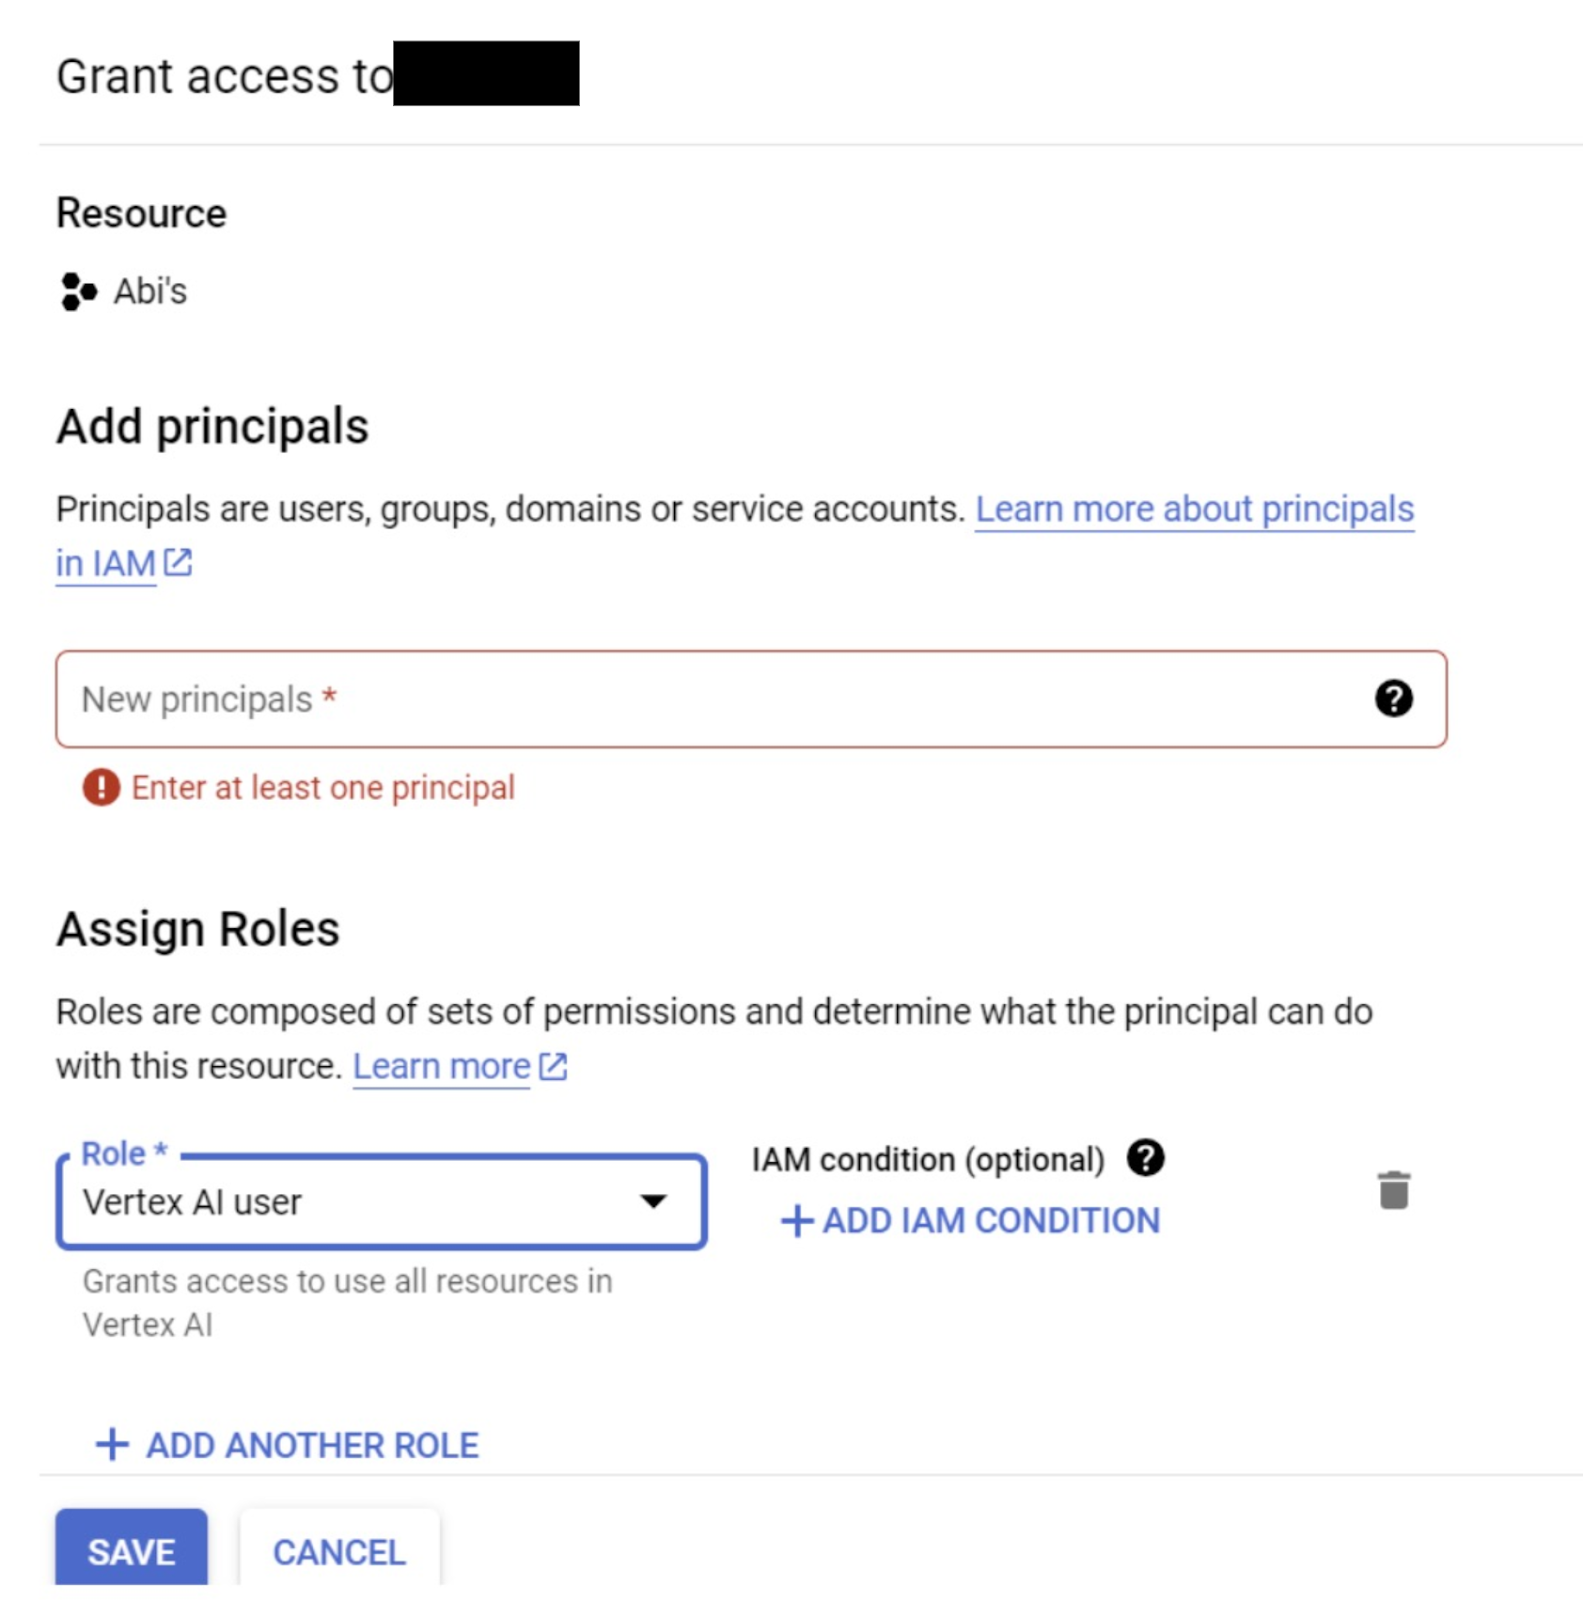Click the 'Enter at least one principal' error text
Image resolution: width=1583 pixels, height=1600 pixels.
323,788
